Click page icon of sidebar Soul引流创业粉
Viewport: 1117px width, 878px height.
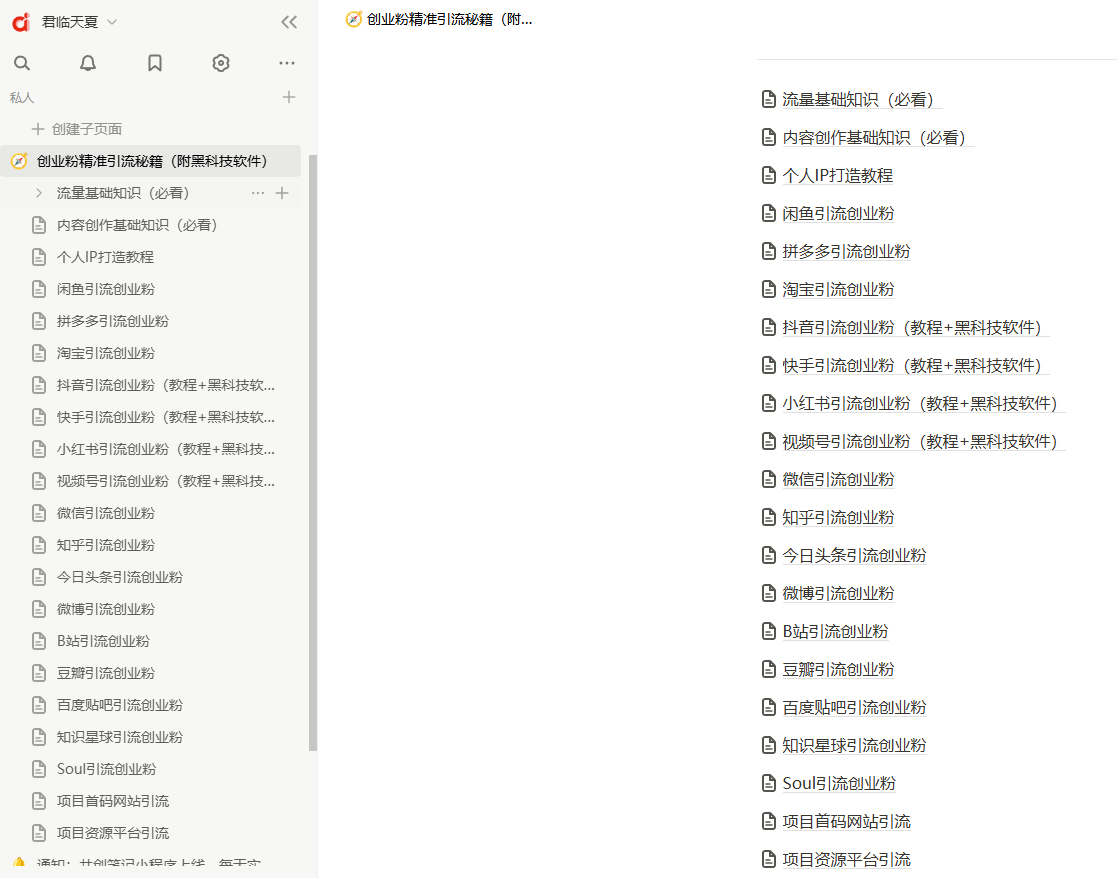tap(39, 770)
